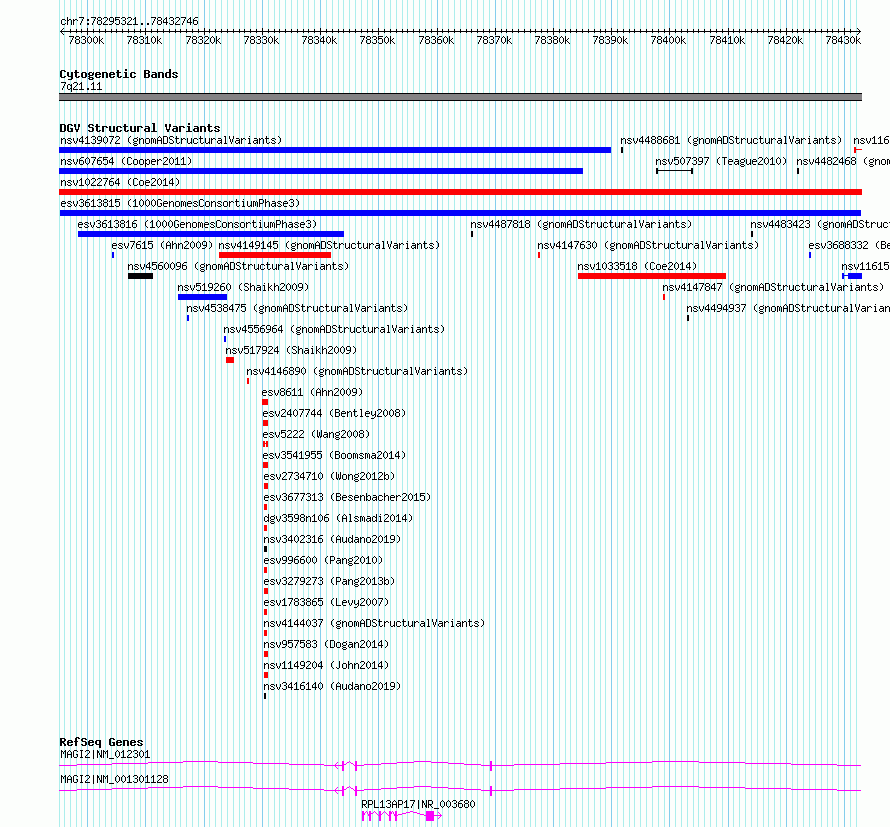The width and height of the screenshot is (890, 827).
Task: Open the nsv4144037 gnomAD variant label
Action: (375, 623)
